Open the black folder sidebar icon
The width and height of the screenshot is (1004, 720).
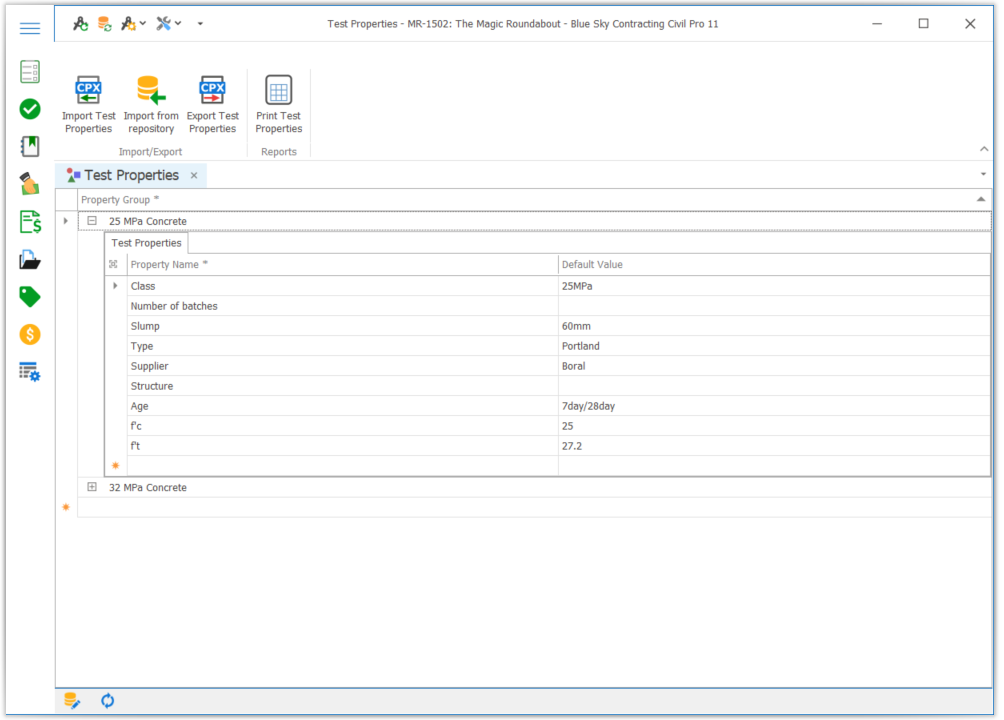click(x=30, y=260)
